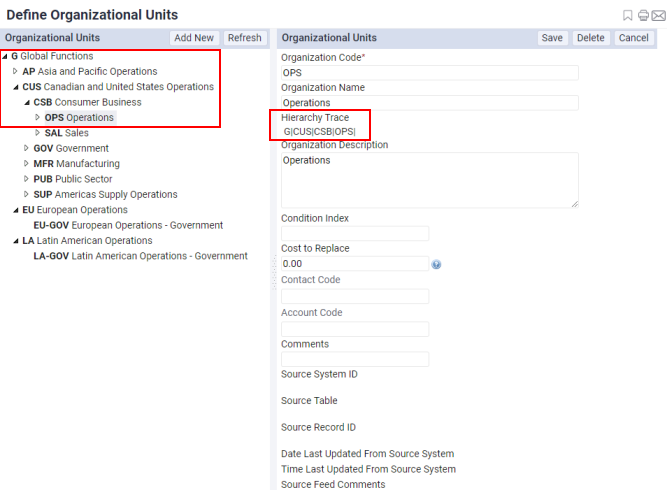Click the Condition Index input field
Image resolution: width=668 pixels, height=491 pixels.
point(355,233)
